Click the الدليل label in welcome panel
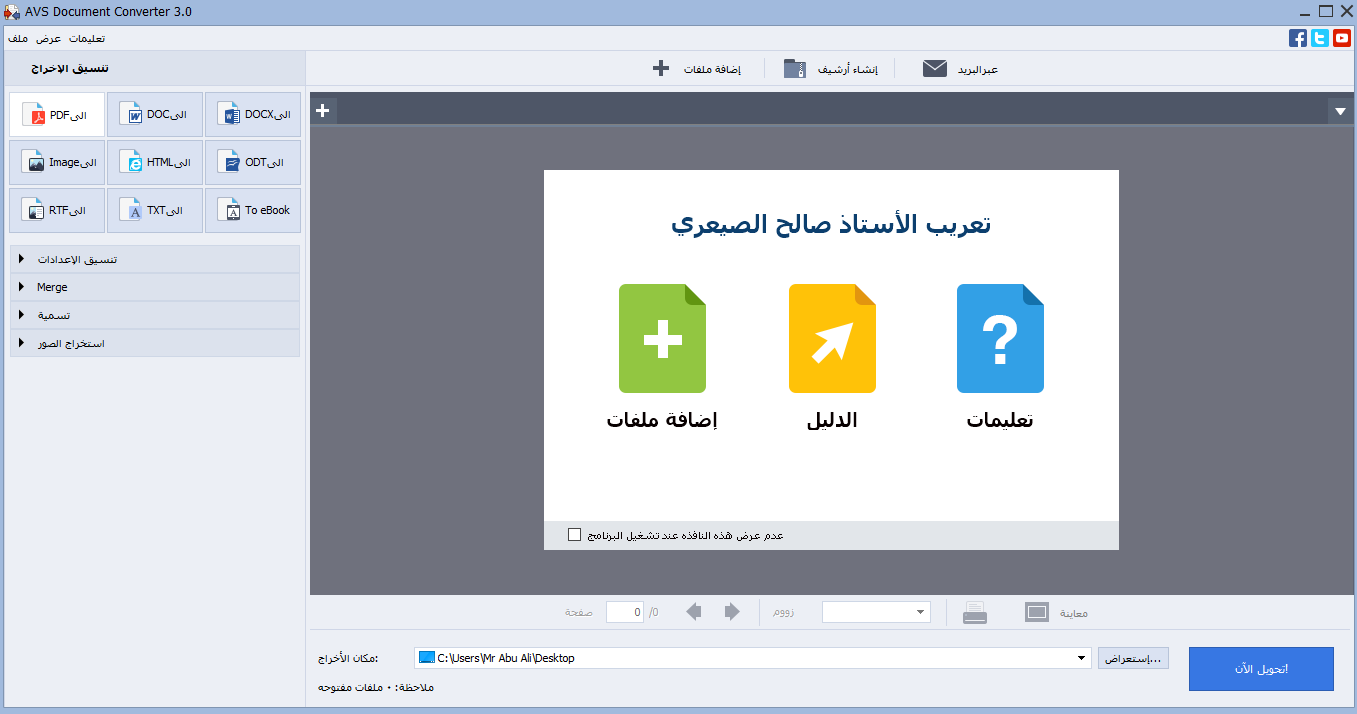 coord(832,420)
